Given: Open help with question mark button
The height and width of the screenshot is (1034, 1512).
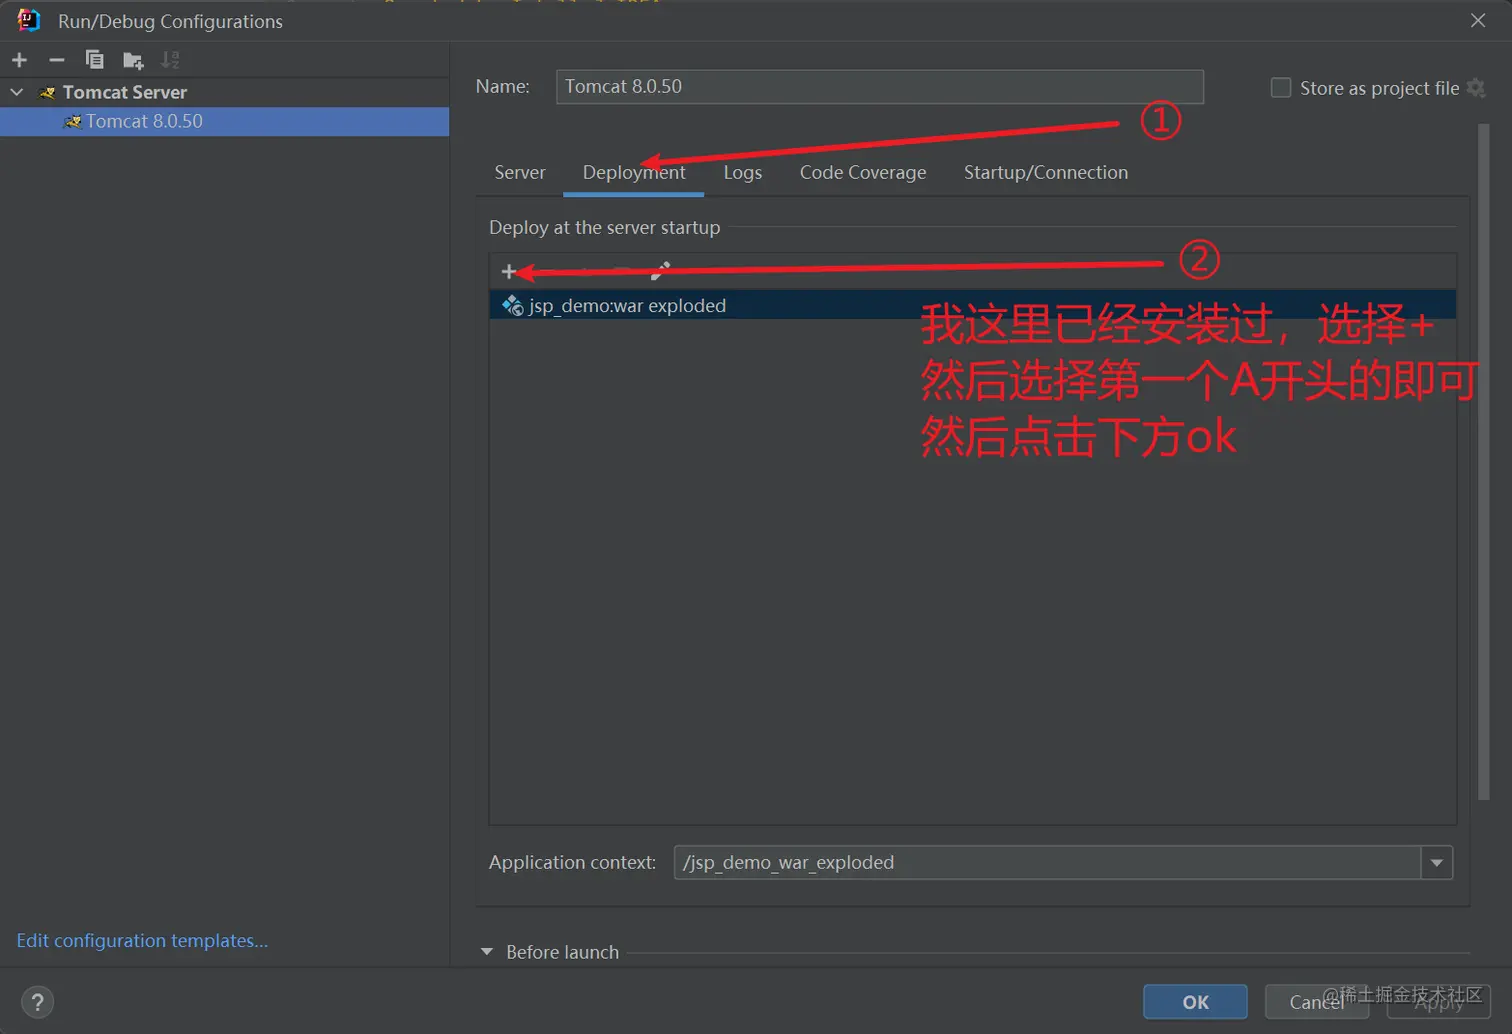Looking at the screenshot, I should pyautogui.click(x=37, y=1002).
